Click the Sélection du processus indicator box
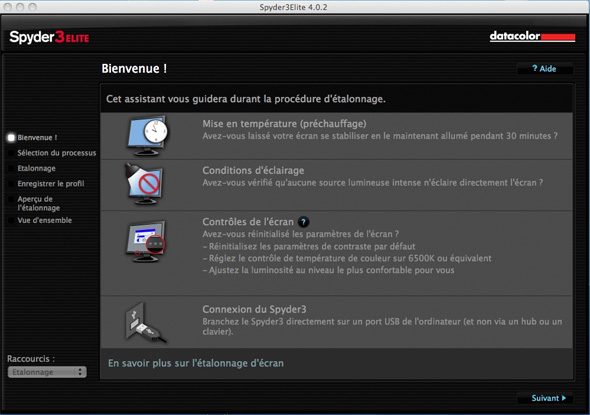The width and height of the screenshot is (590, 415). (11, 153)
